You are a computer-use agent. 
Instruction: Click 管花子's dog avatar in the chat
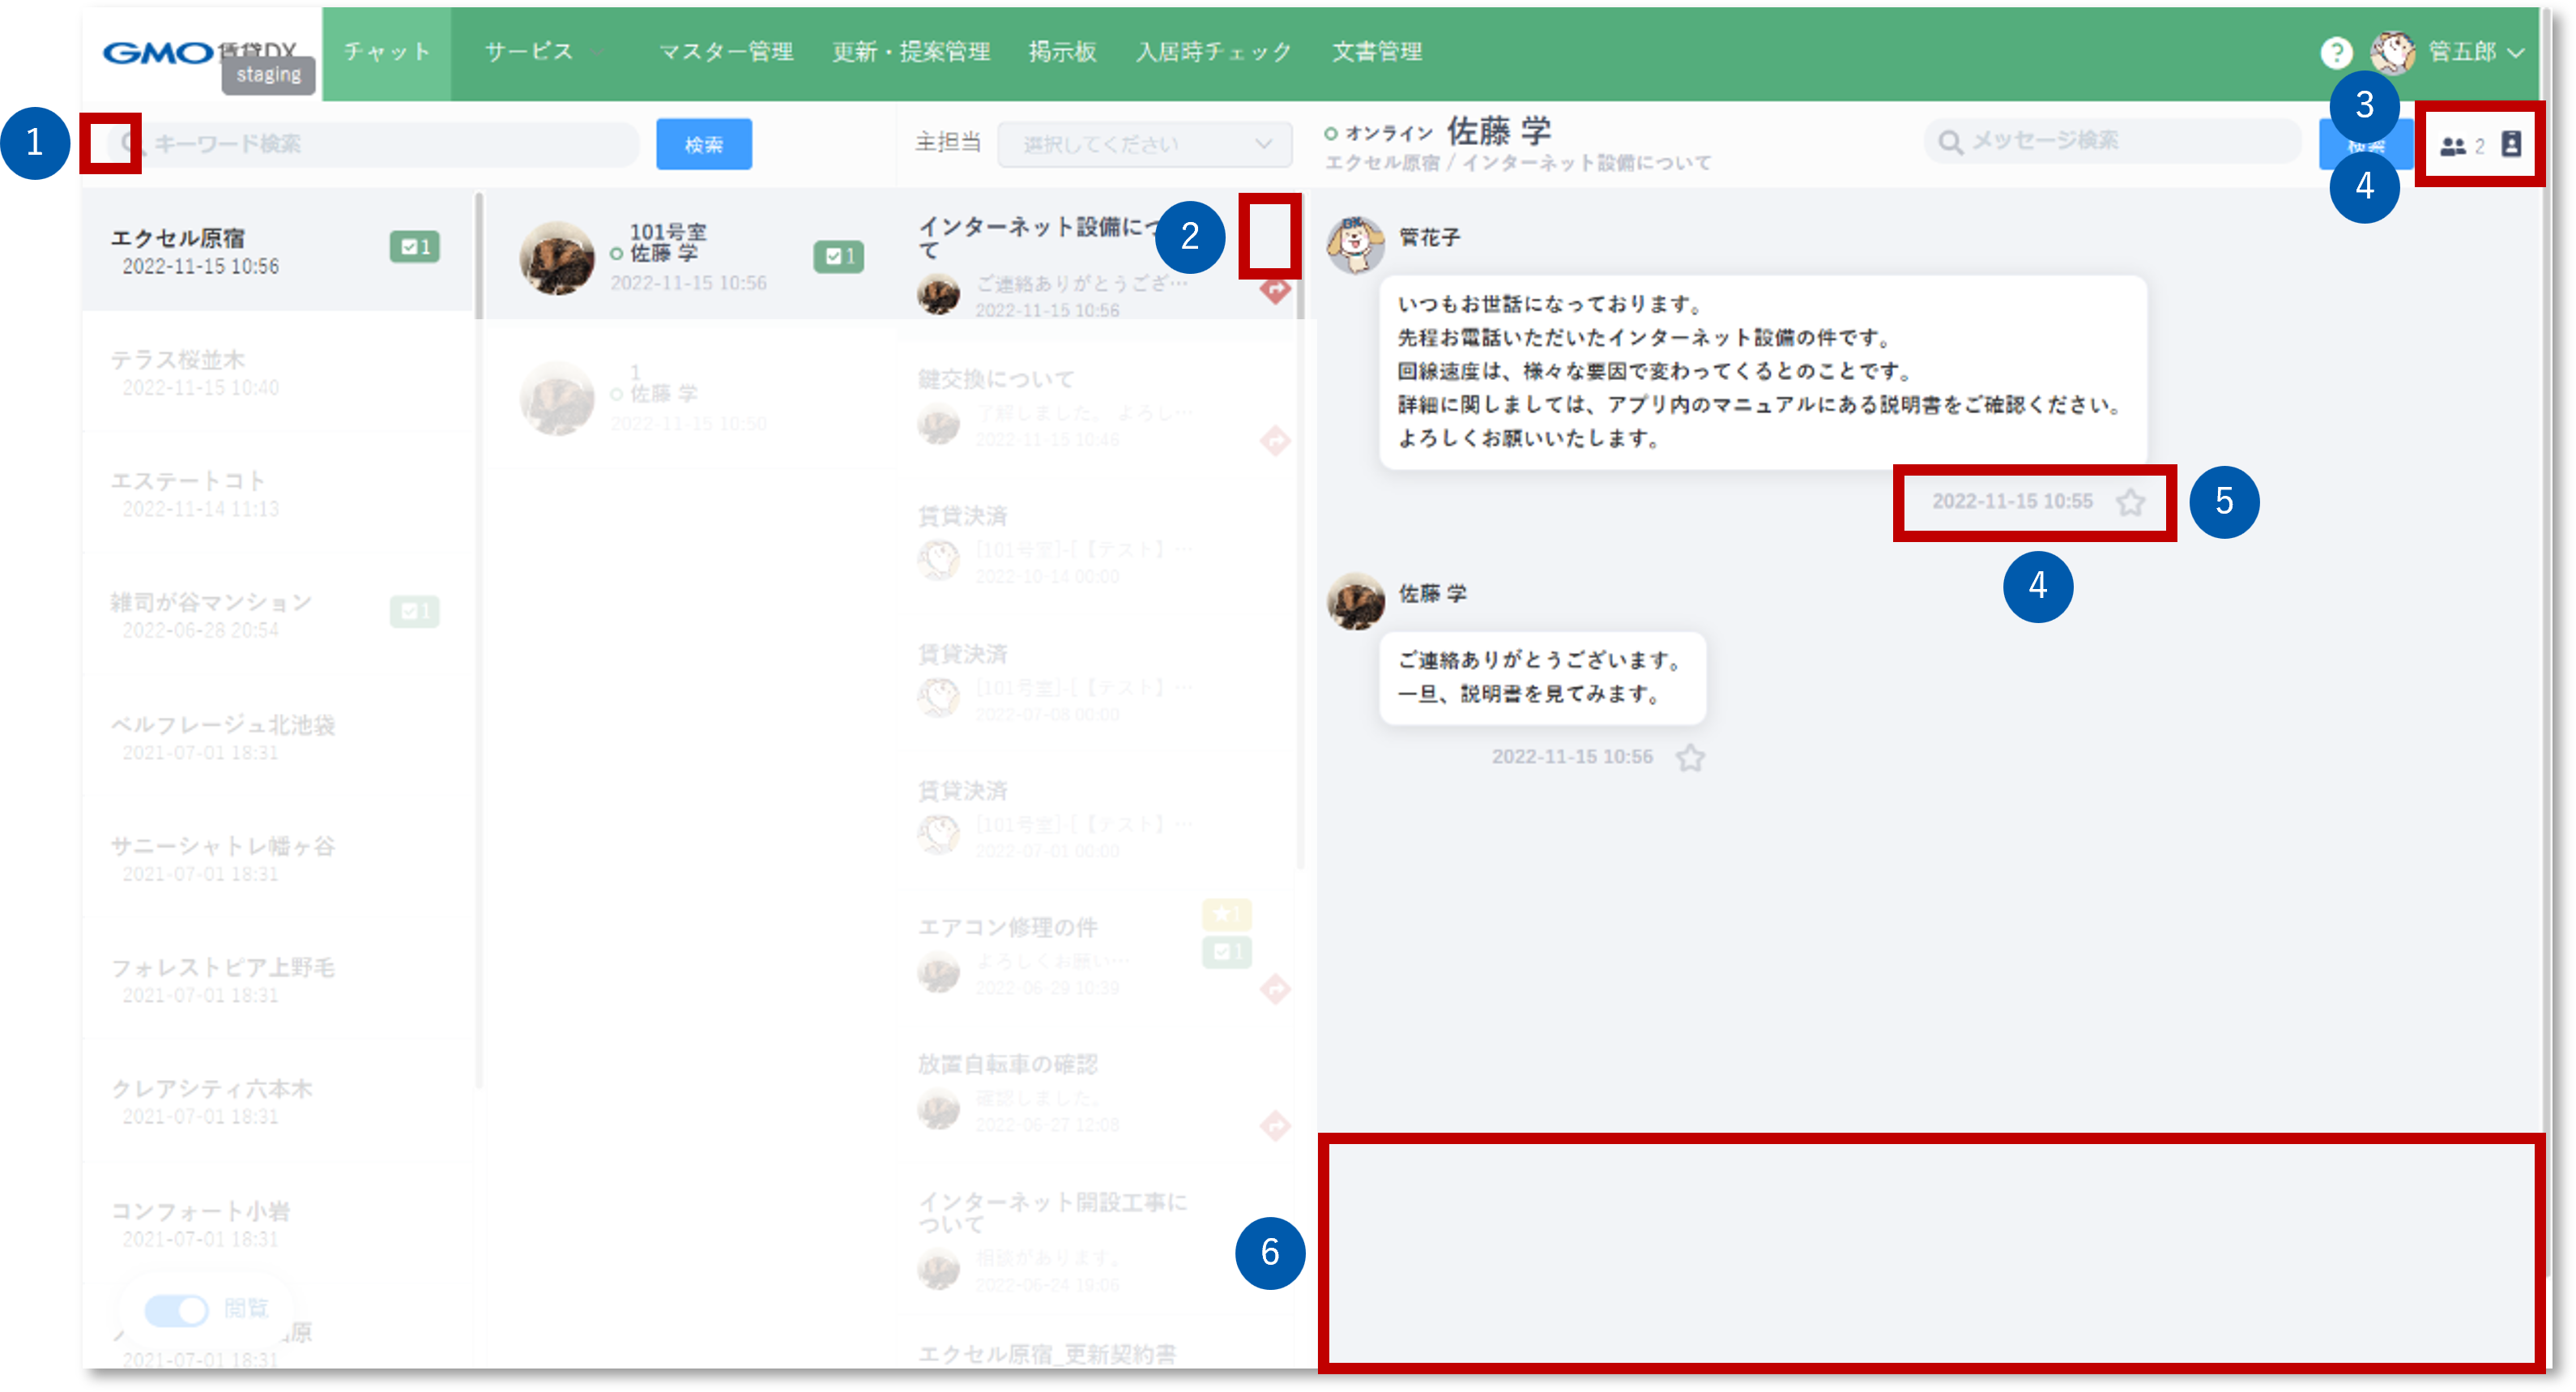[1356, 243]
